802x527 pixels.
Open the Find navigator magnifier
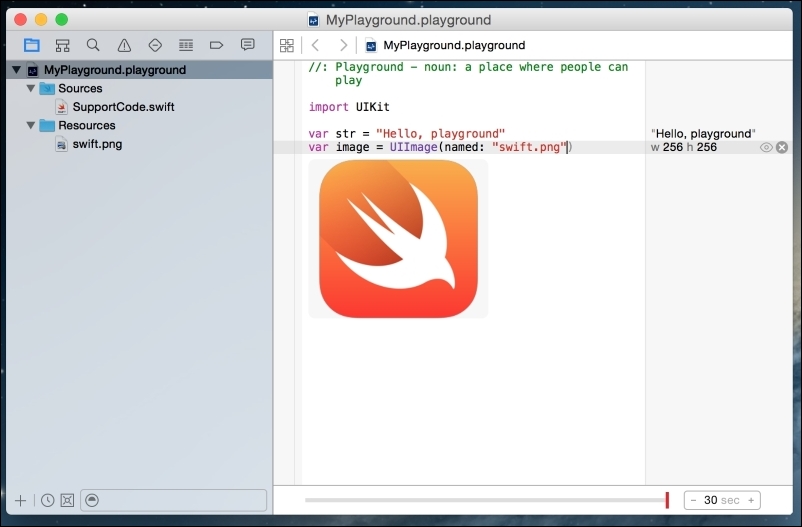[x=93, y=45]
